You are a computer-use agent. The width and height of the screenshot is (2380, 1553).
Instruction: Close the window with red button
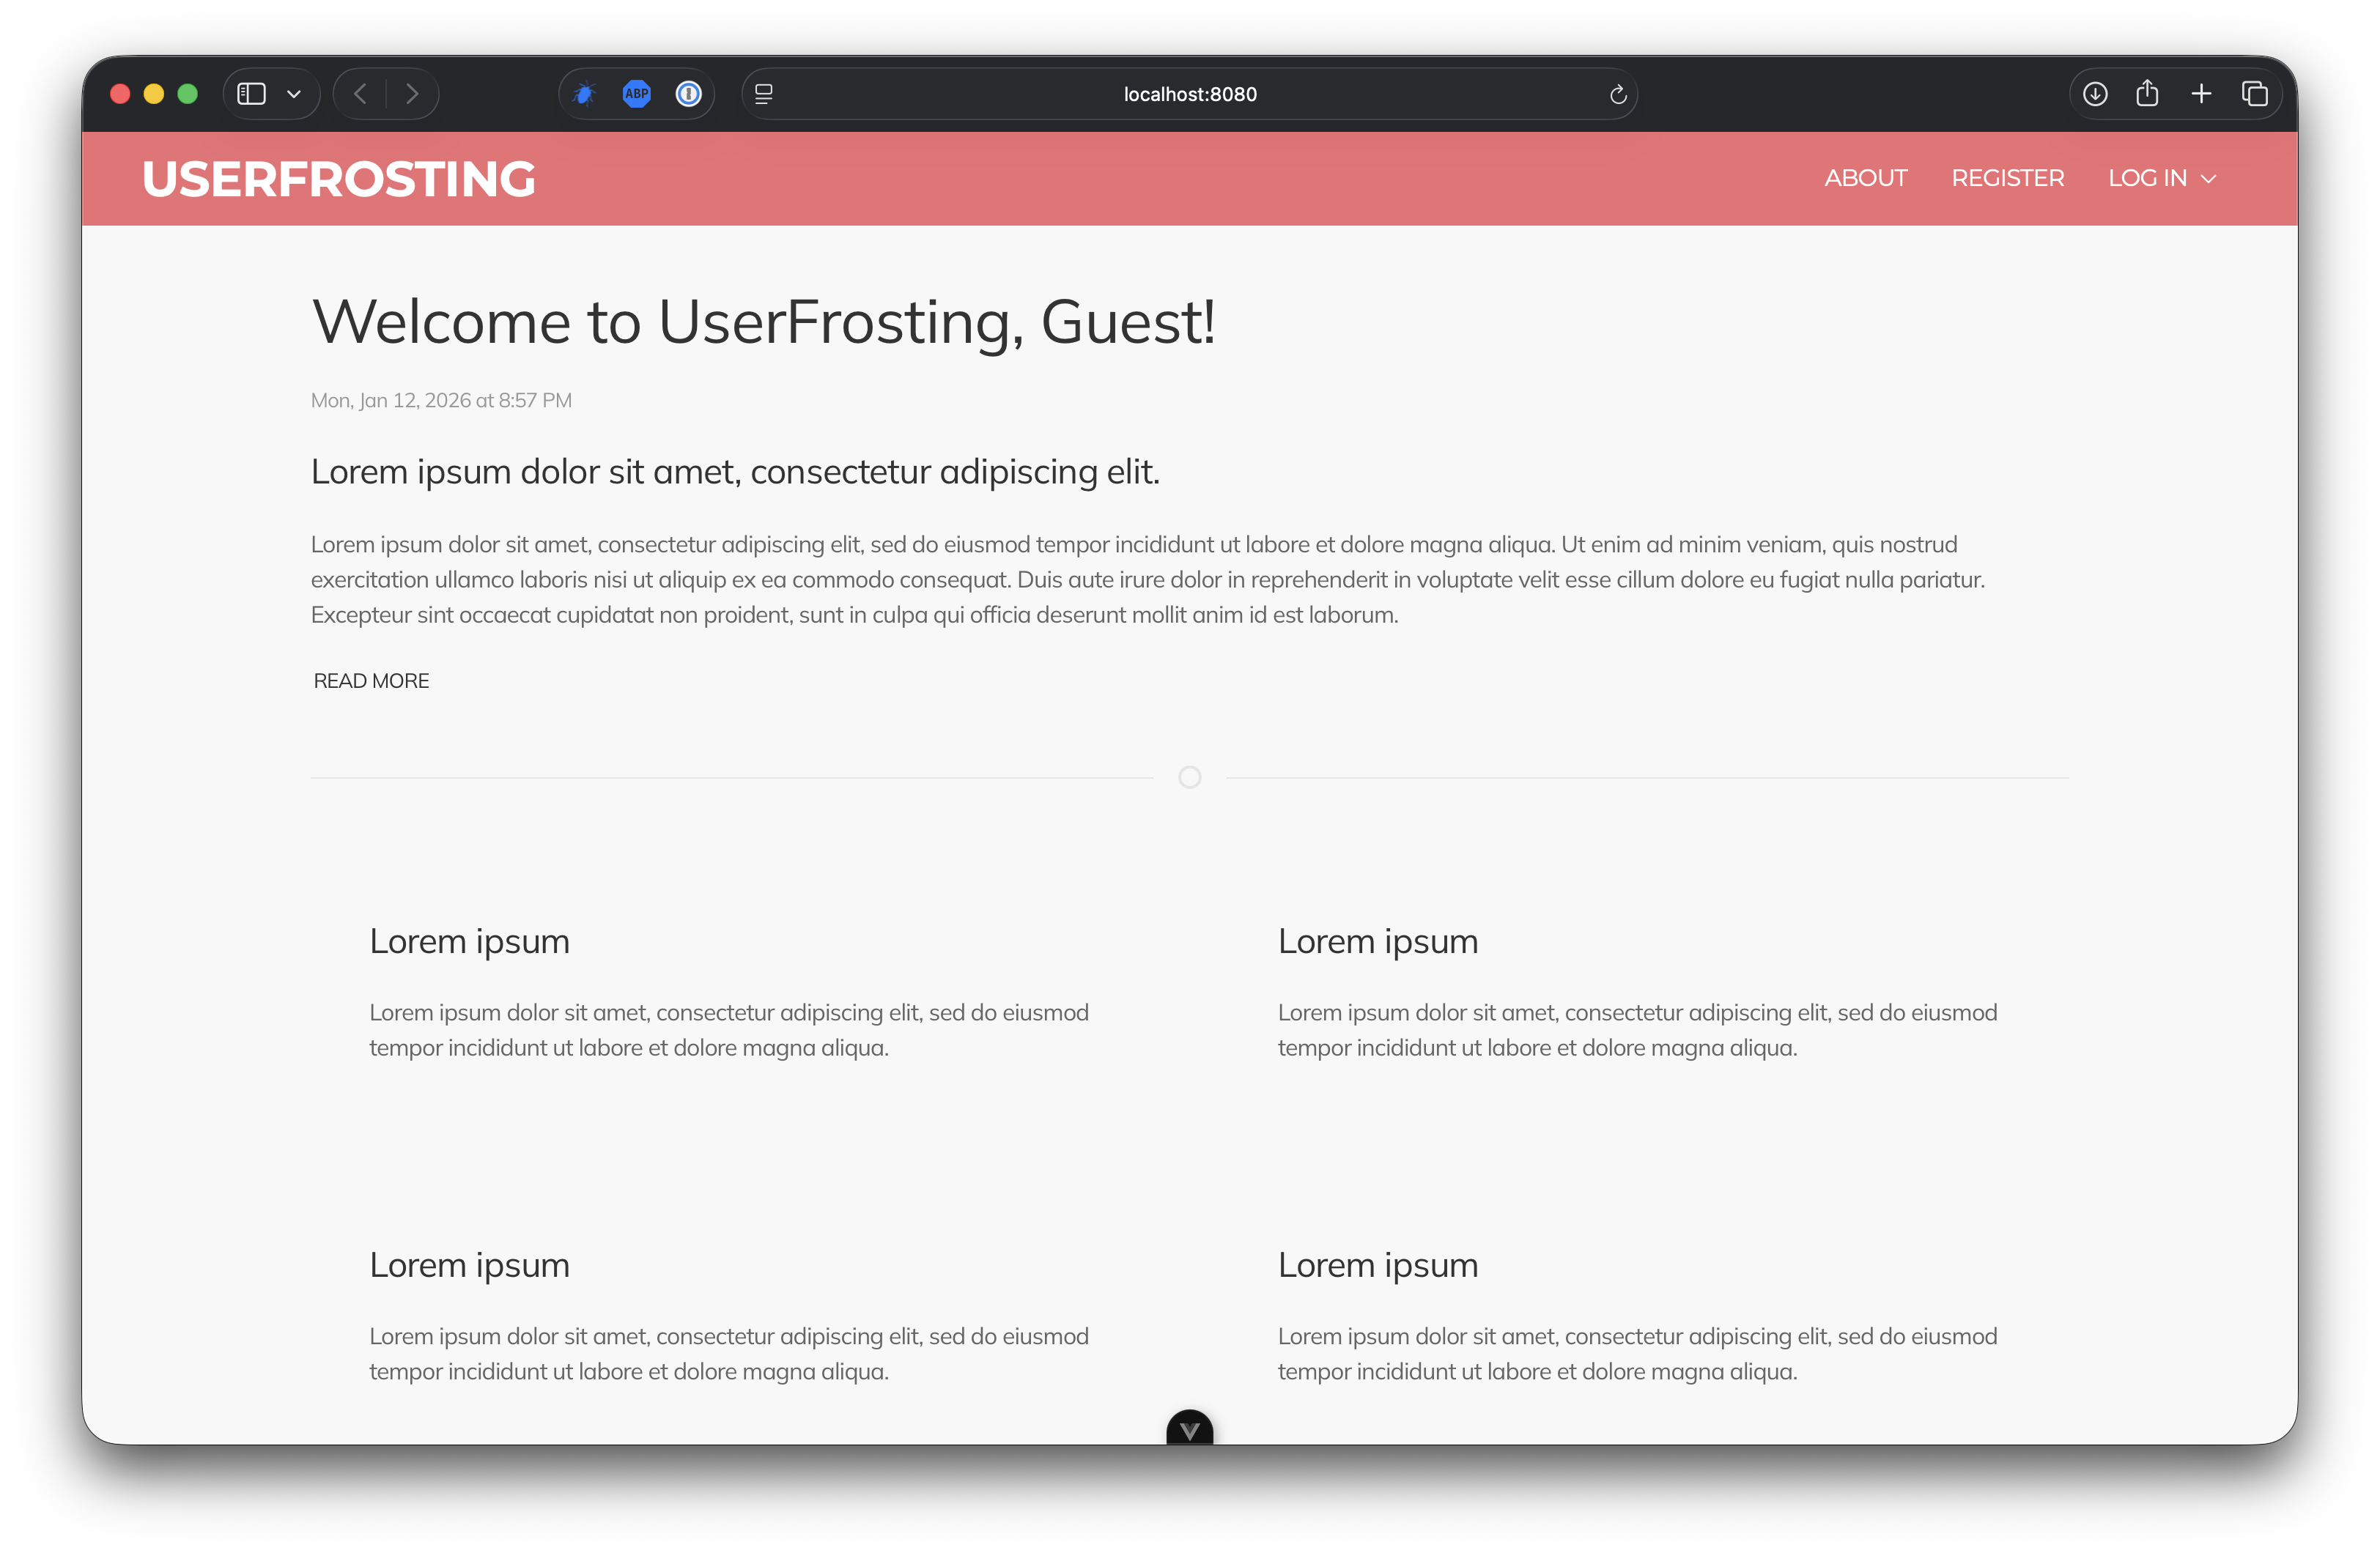(120, 94)
